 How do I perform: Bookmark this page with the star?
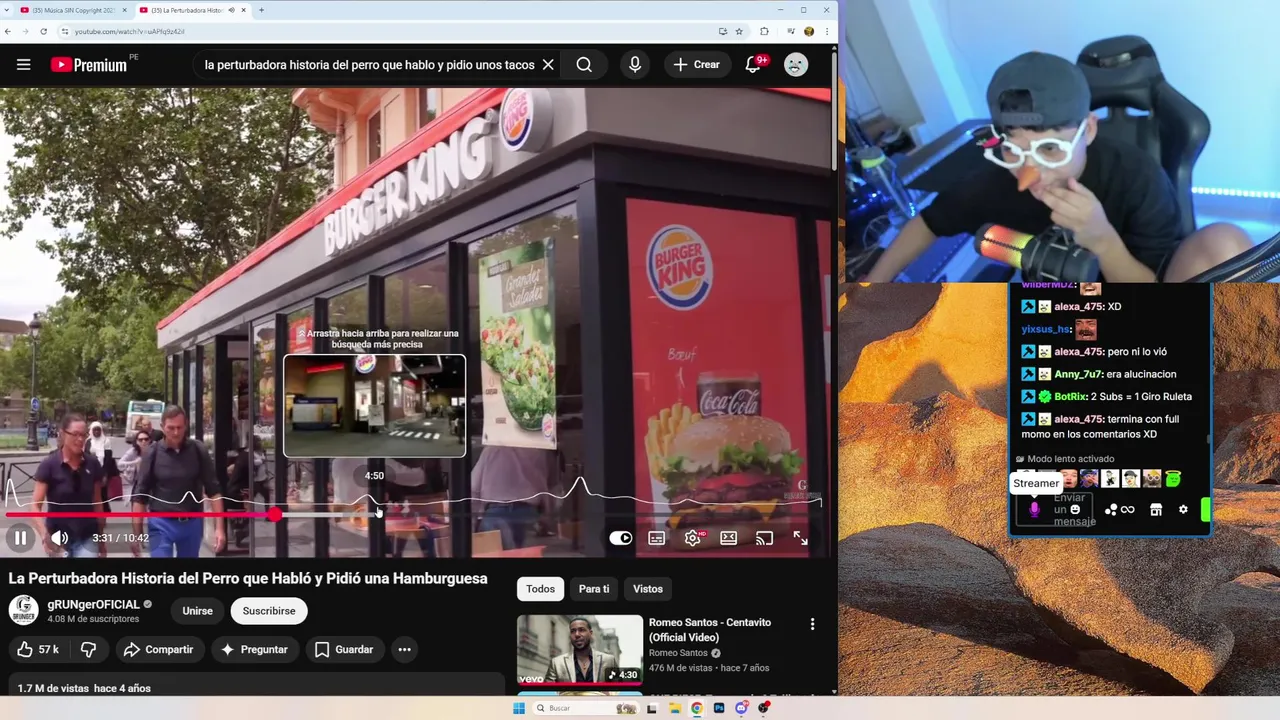739,31
